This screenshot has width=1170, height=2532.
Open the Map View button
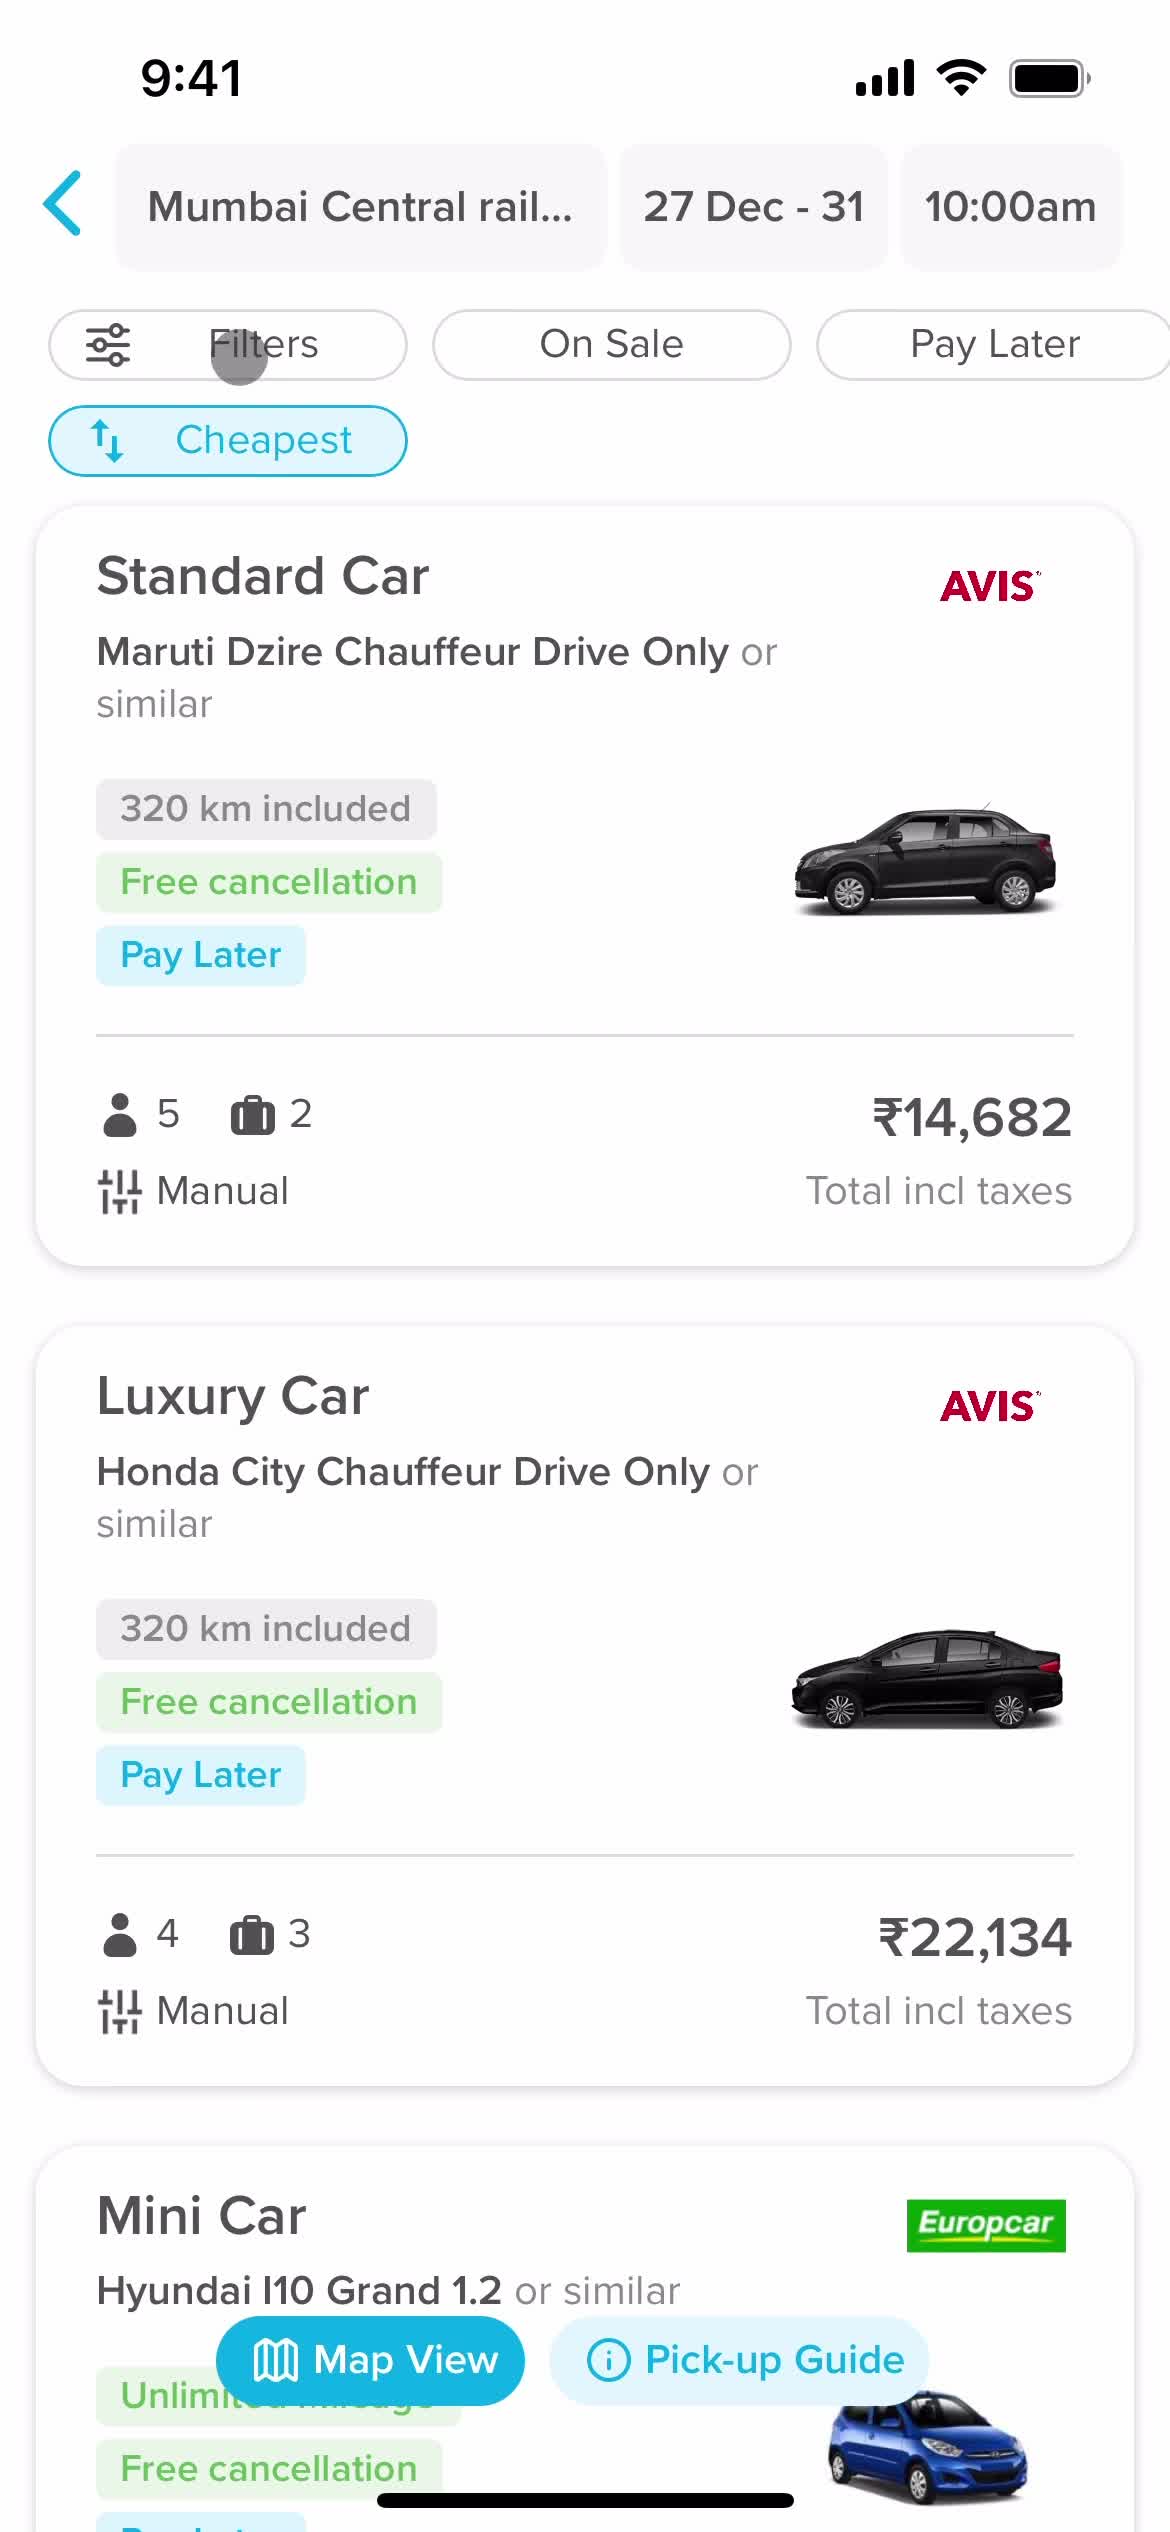370,2360
